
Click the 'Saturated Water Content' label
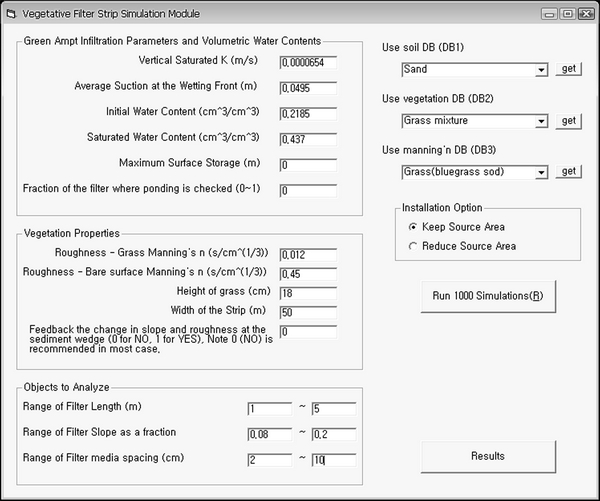click(173, 137)
